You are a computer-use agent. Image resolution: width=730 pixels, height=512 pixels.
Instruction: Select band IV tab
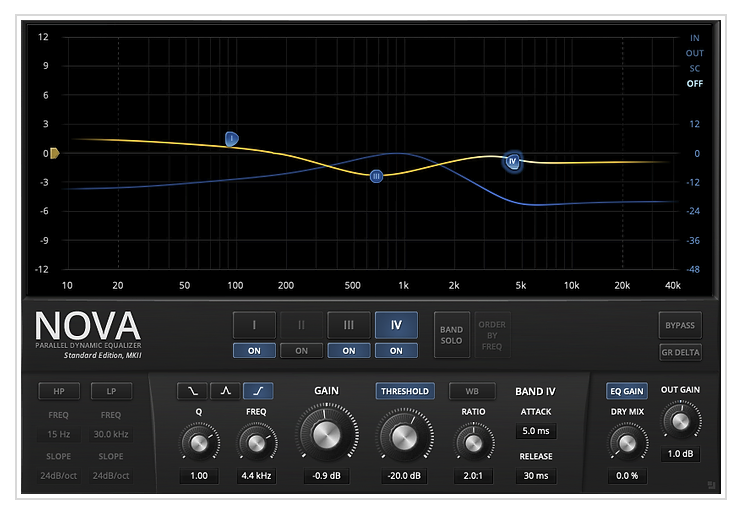[x=396, y=325]
